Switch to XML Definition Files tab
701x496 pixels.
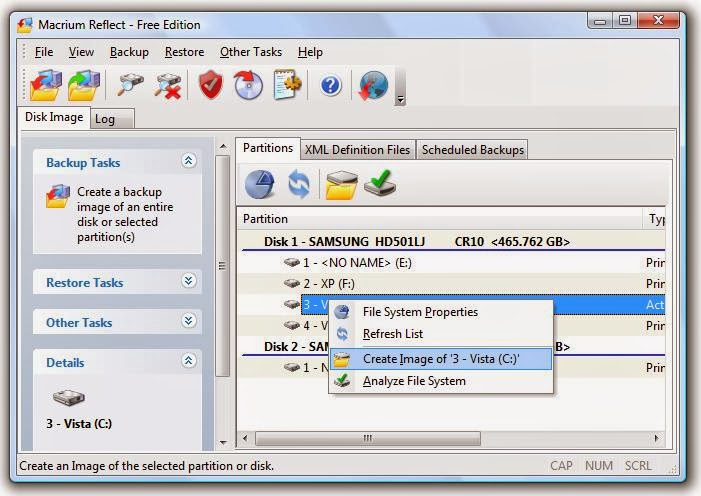tap(358, 150)
